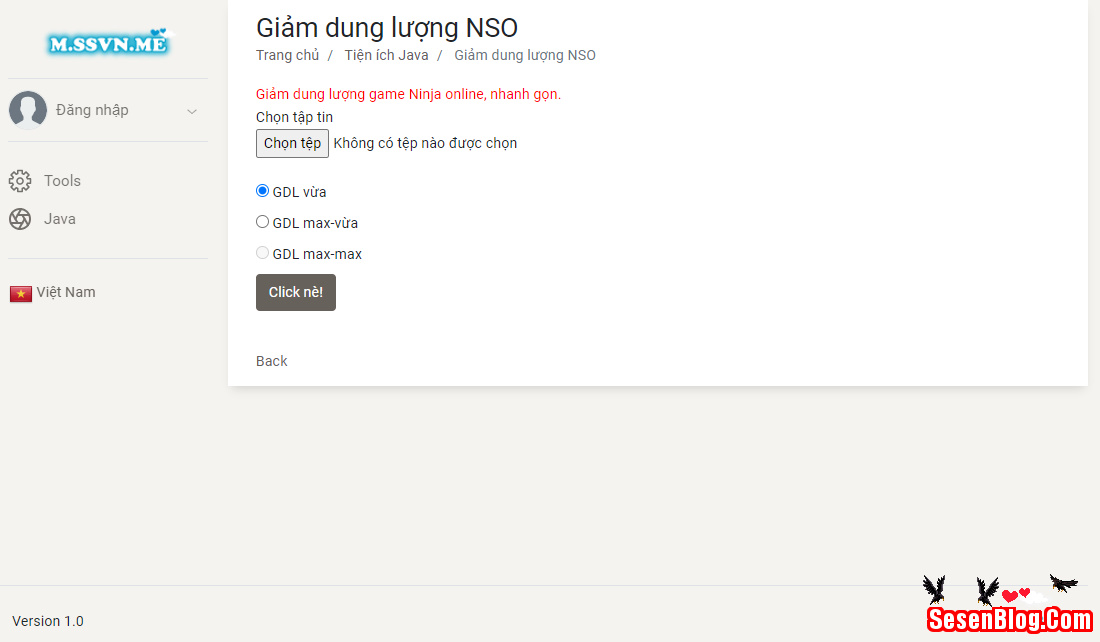Select the GDL vừa radio option
1100x642 pixels.
(x=263, y=191)
